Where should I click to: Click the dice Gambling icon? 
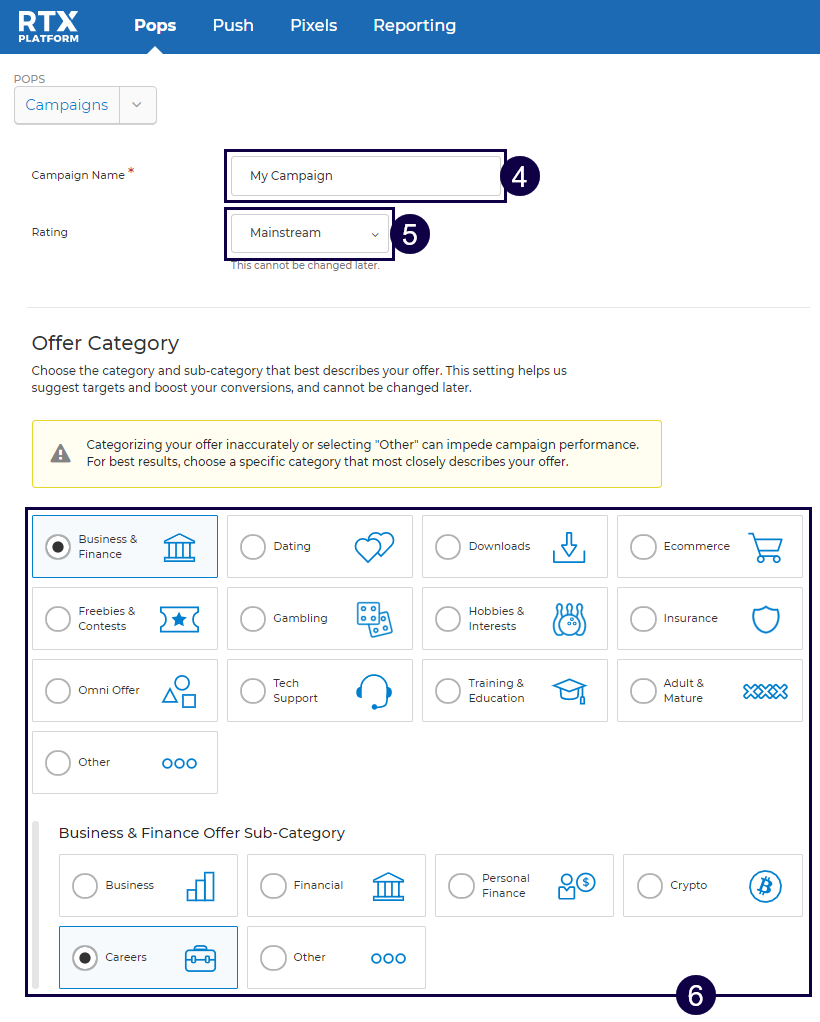click(374, 619)
